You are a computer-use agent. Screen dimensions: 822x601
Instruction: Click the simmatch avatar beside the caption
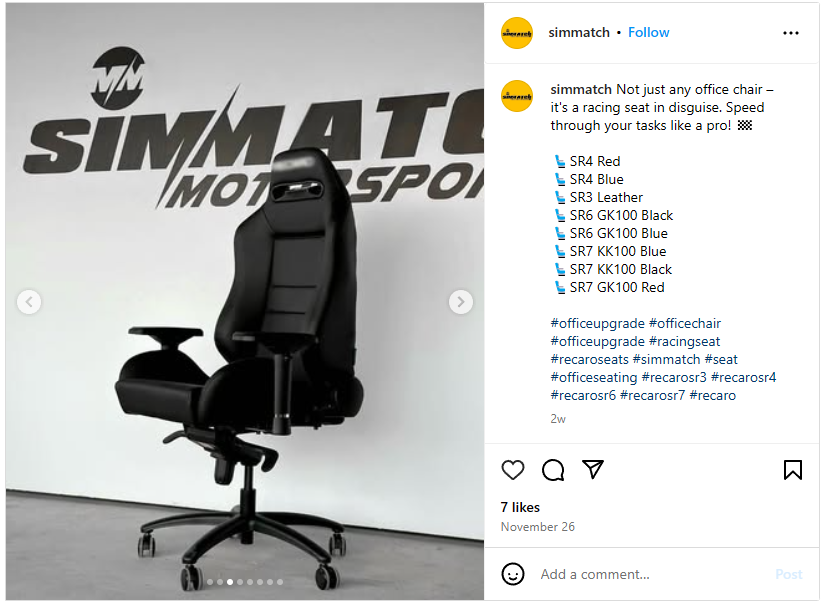click(x=517, y=96)
